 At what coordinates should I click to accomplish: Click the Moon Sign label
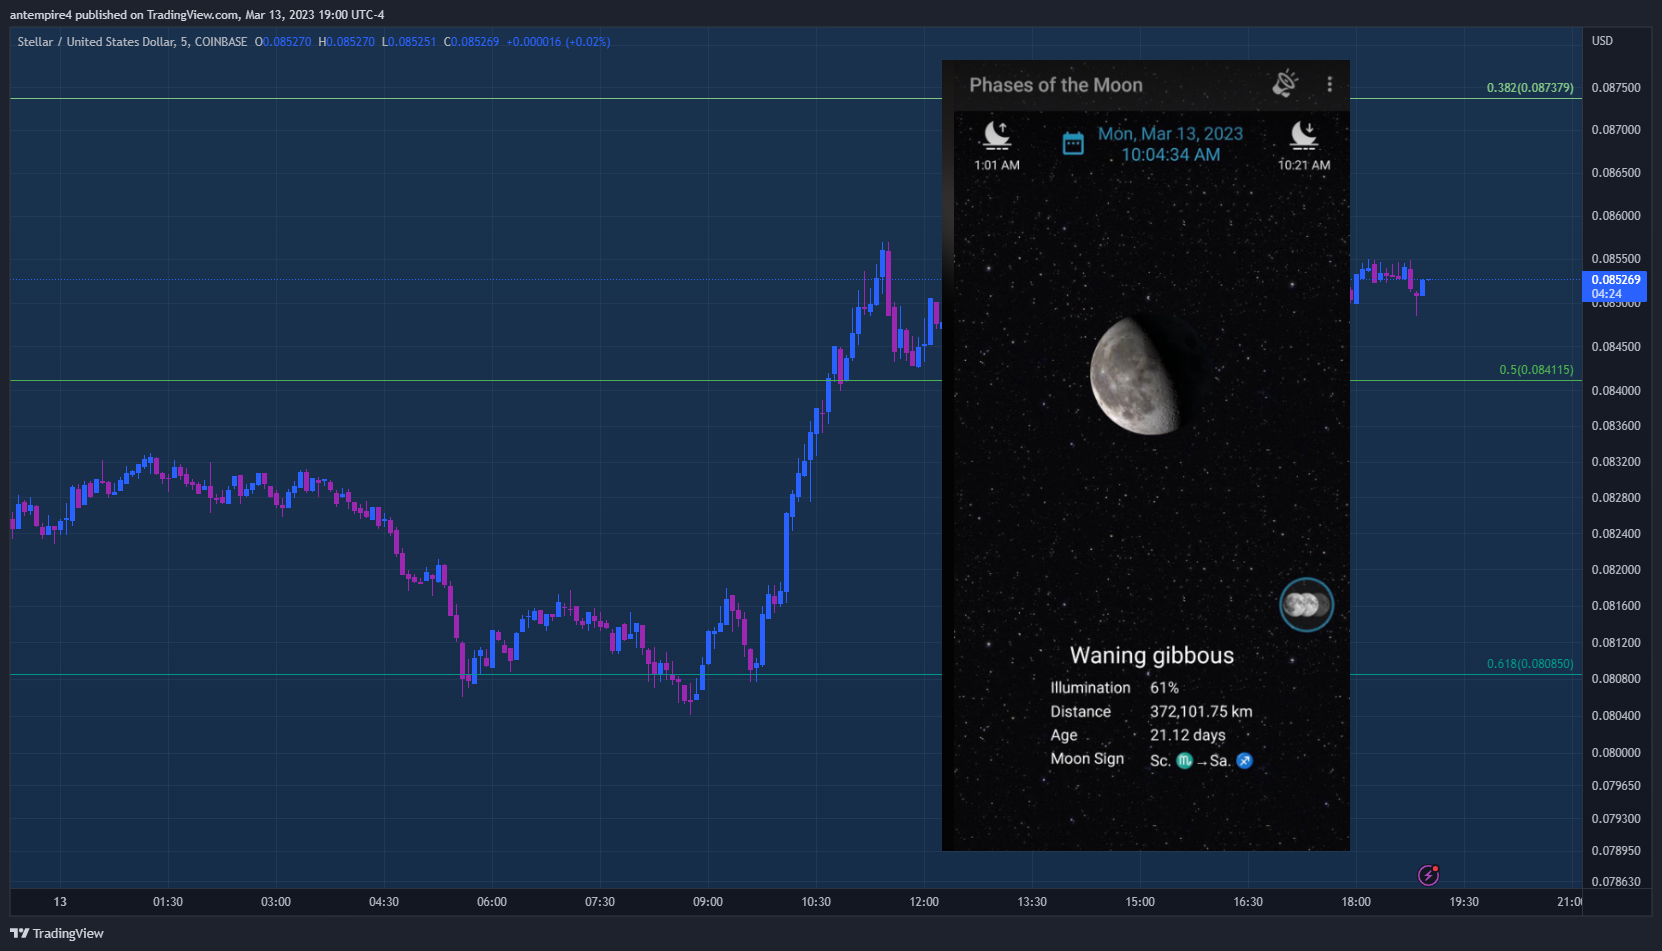coord(1087,759)
